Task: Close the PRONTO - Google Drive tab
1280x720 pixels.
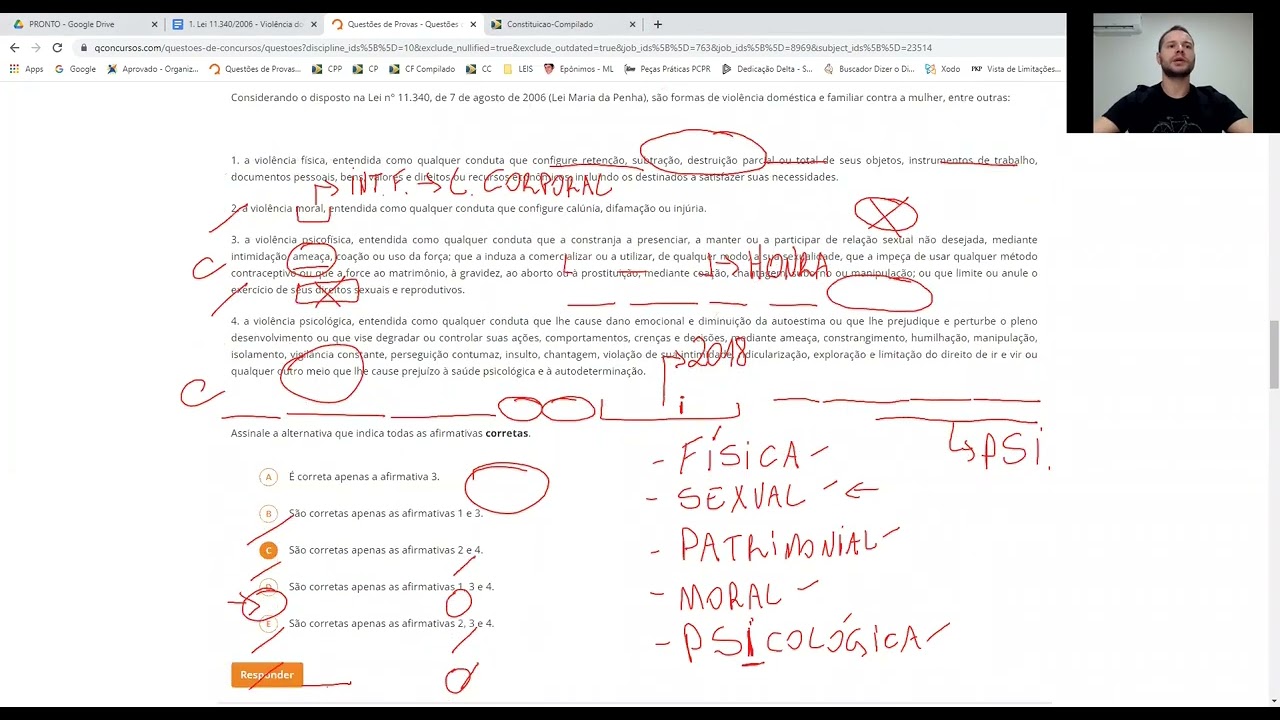Action: tap(154, 24)
